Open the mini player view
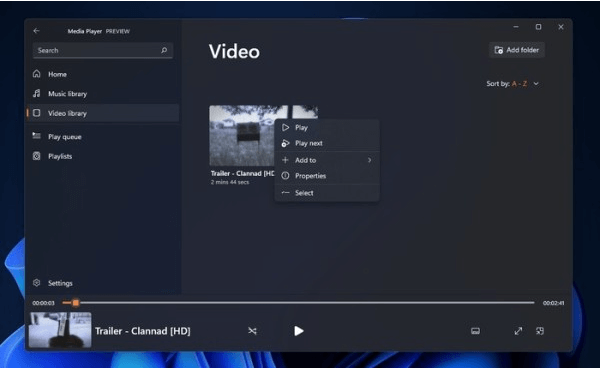Screen dimensions: 601x369 pos(540,331)
